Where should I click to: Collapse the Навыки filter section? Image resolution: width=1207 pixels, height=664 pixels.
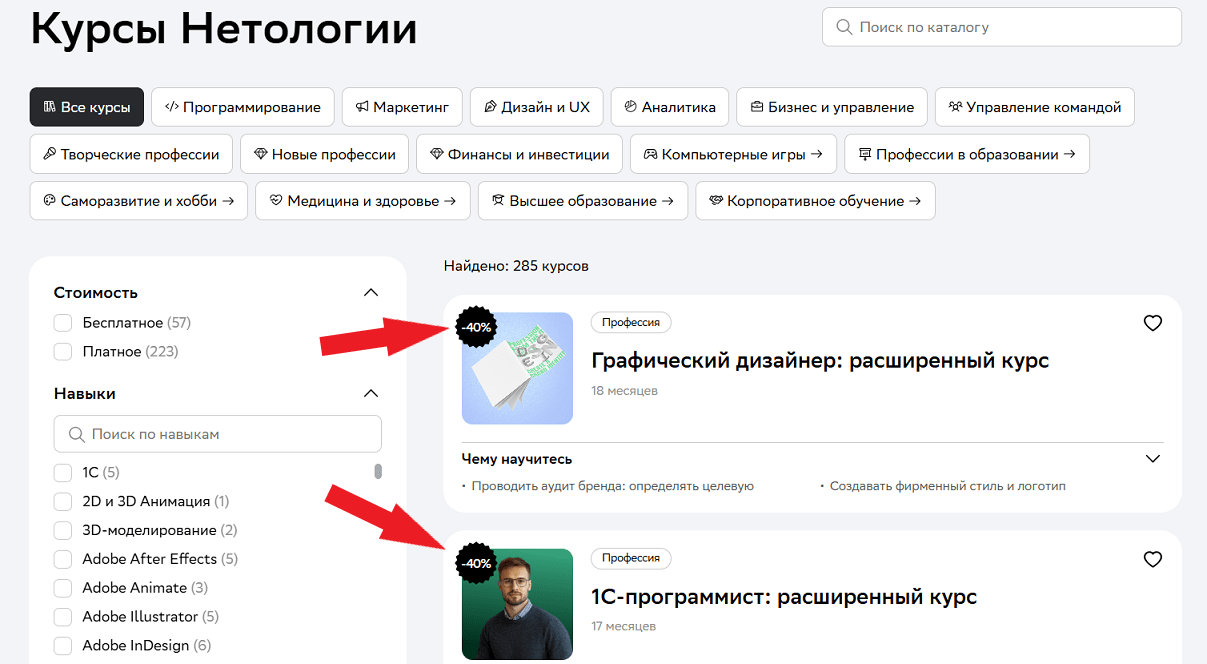(371, 394)
